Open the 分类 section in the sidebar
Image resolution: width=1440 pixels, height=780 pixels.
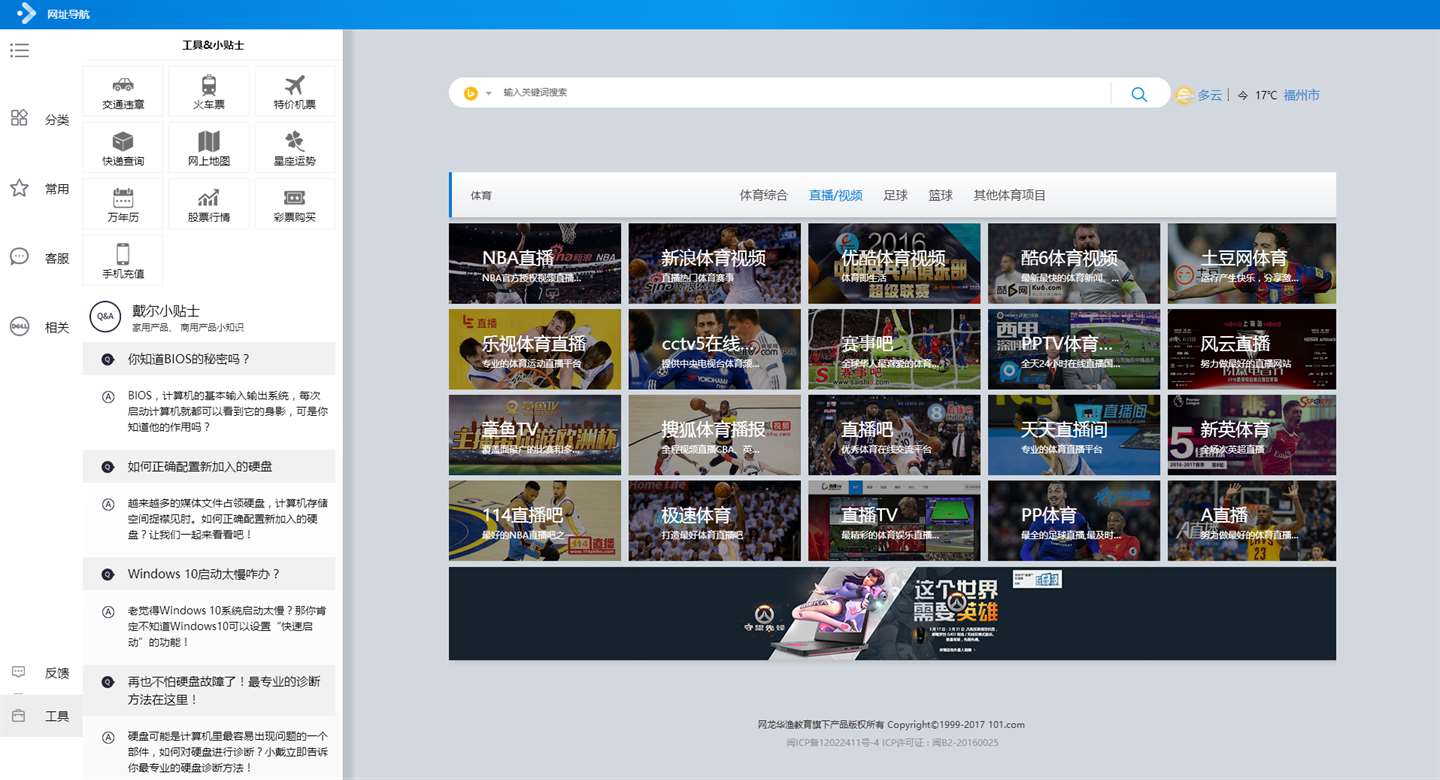coord(40,119)
